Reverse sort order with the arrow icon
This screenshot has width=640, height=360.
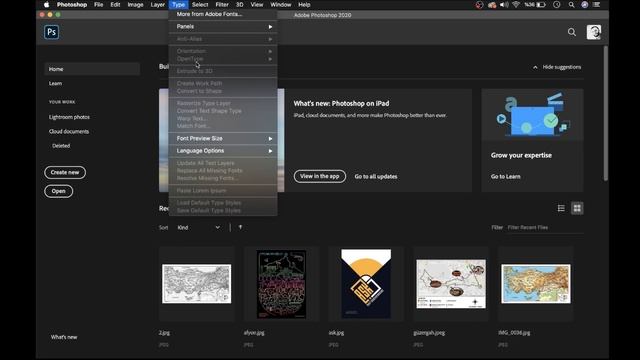tap(240, 227)
